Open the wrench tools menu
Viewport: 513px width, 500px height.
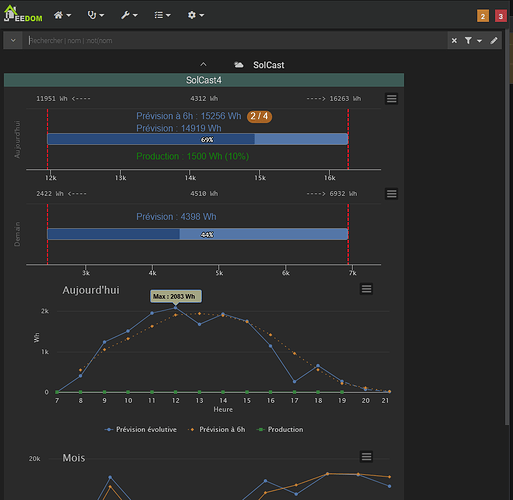(x=129, y=15)
